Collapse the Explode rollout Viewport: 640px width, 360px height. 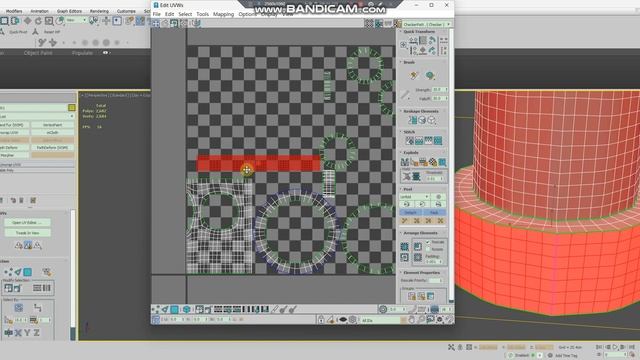click(411, 153)
